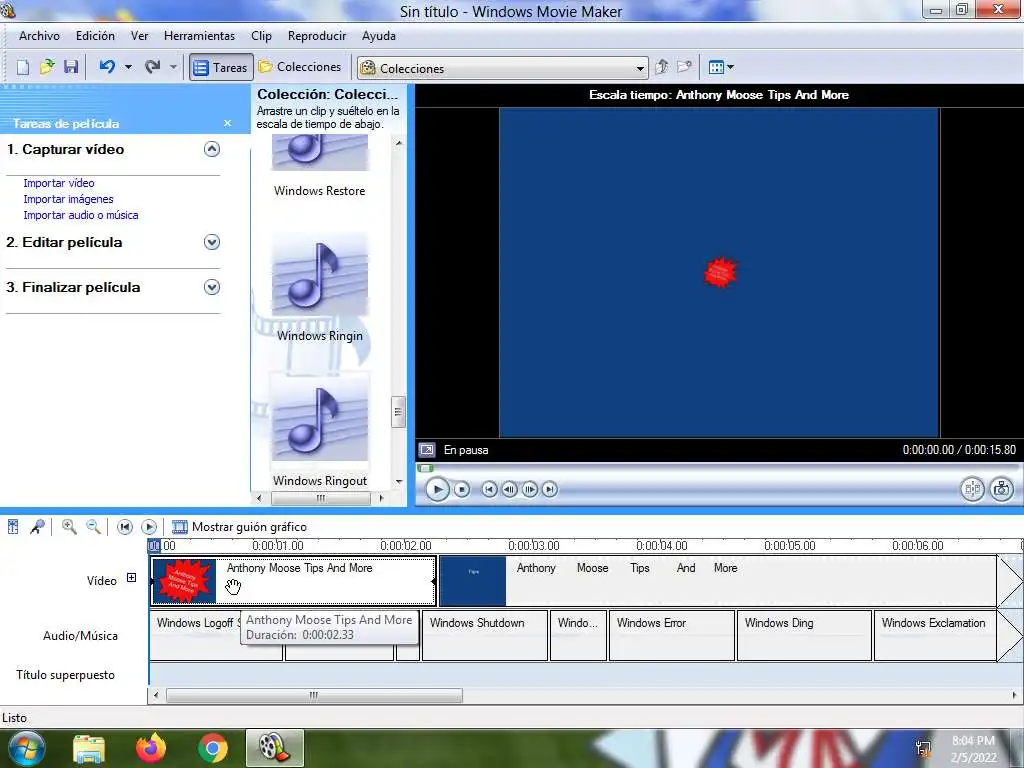Go up one collection level
Image resolution: width=1024 pixels, height=768 pixels.
pos(662,67)
